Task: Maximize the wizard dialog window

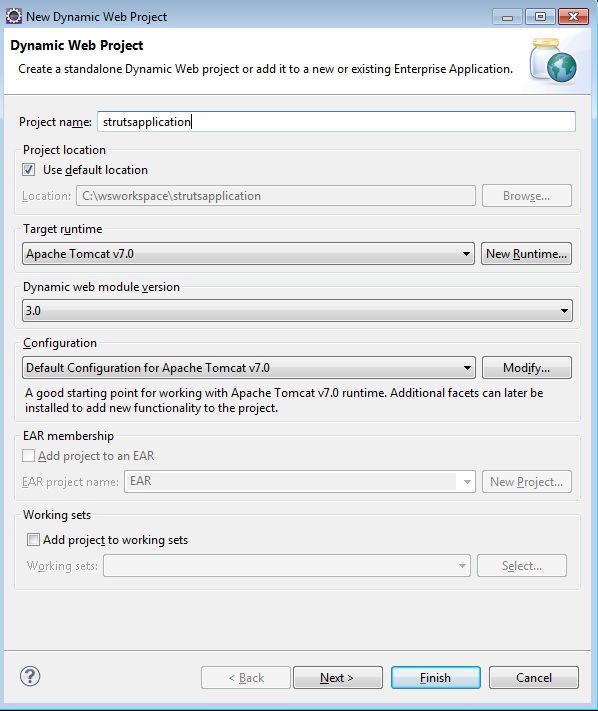Action: (540, 17)
